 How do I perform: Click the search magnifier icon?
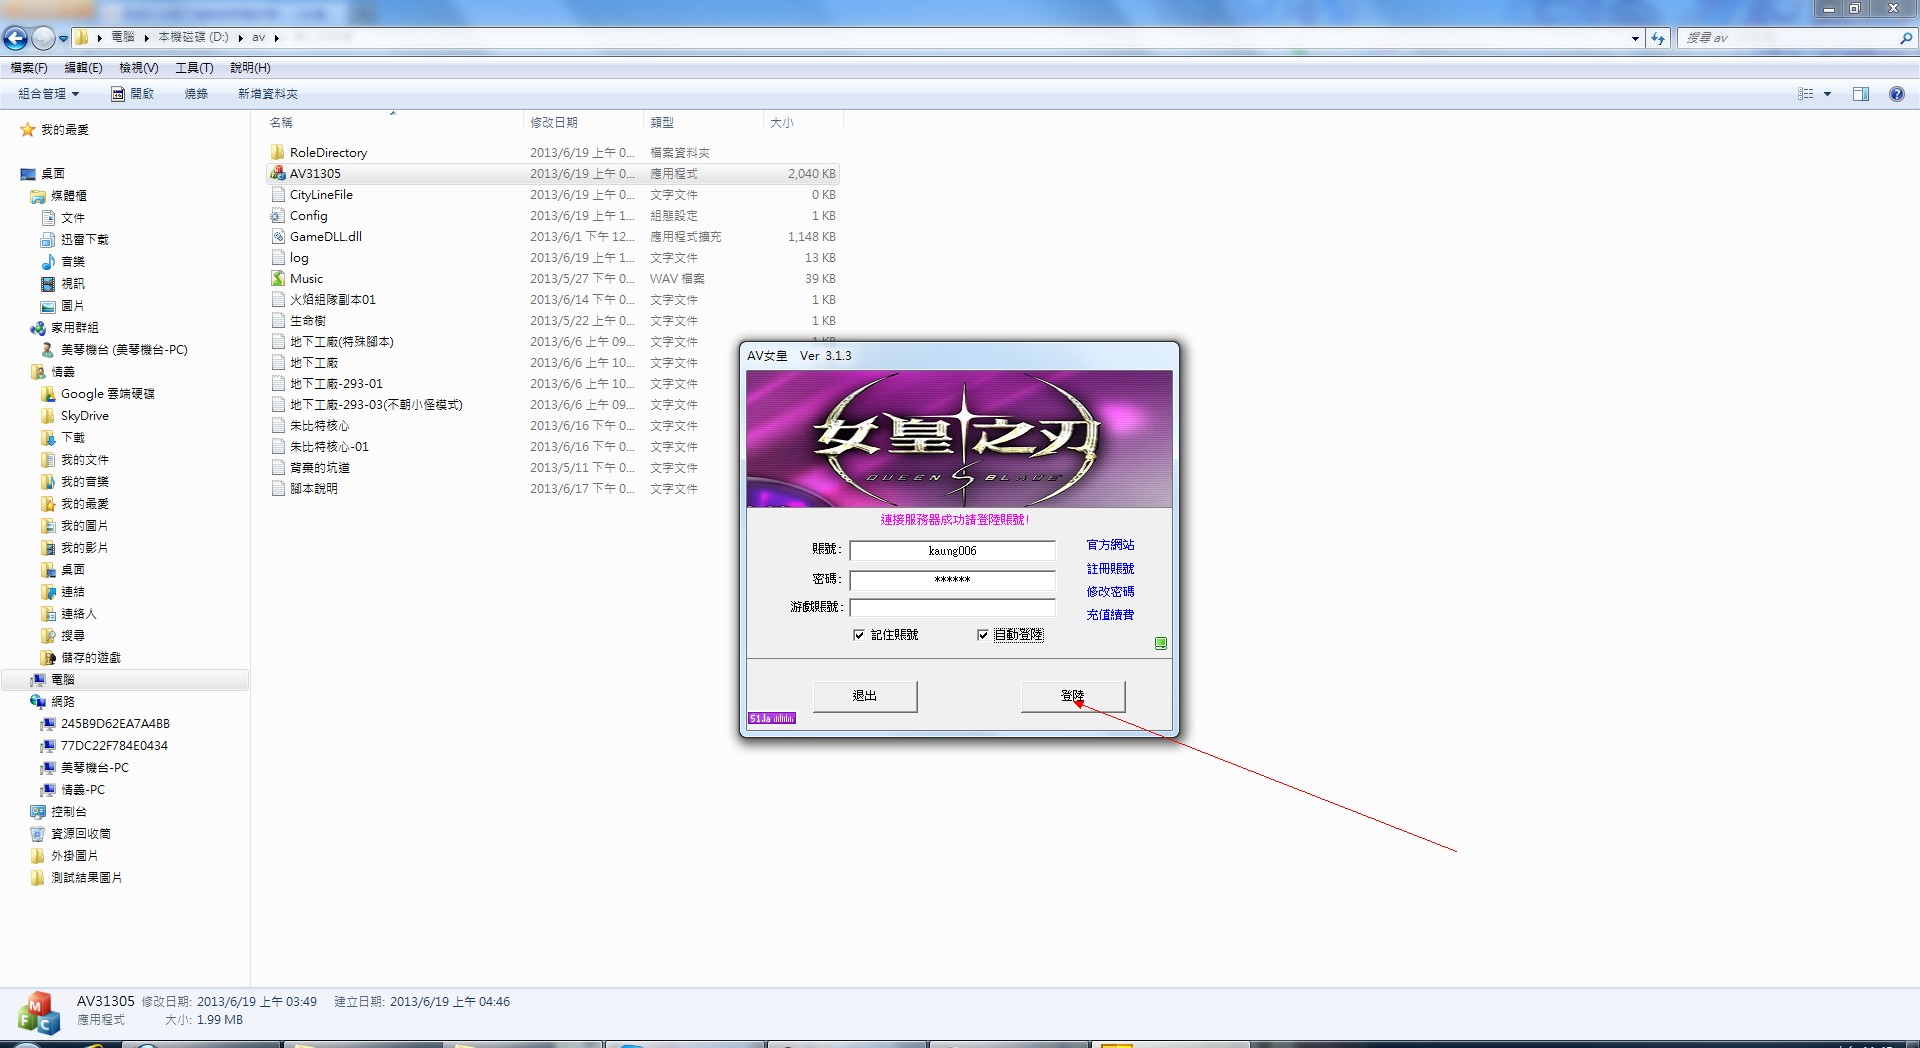pyautogui.click(x=1906, y=38)
